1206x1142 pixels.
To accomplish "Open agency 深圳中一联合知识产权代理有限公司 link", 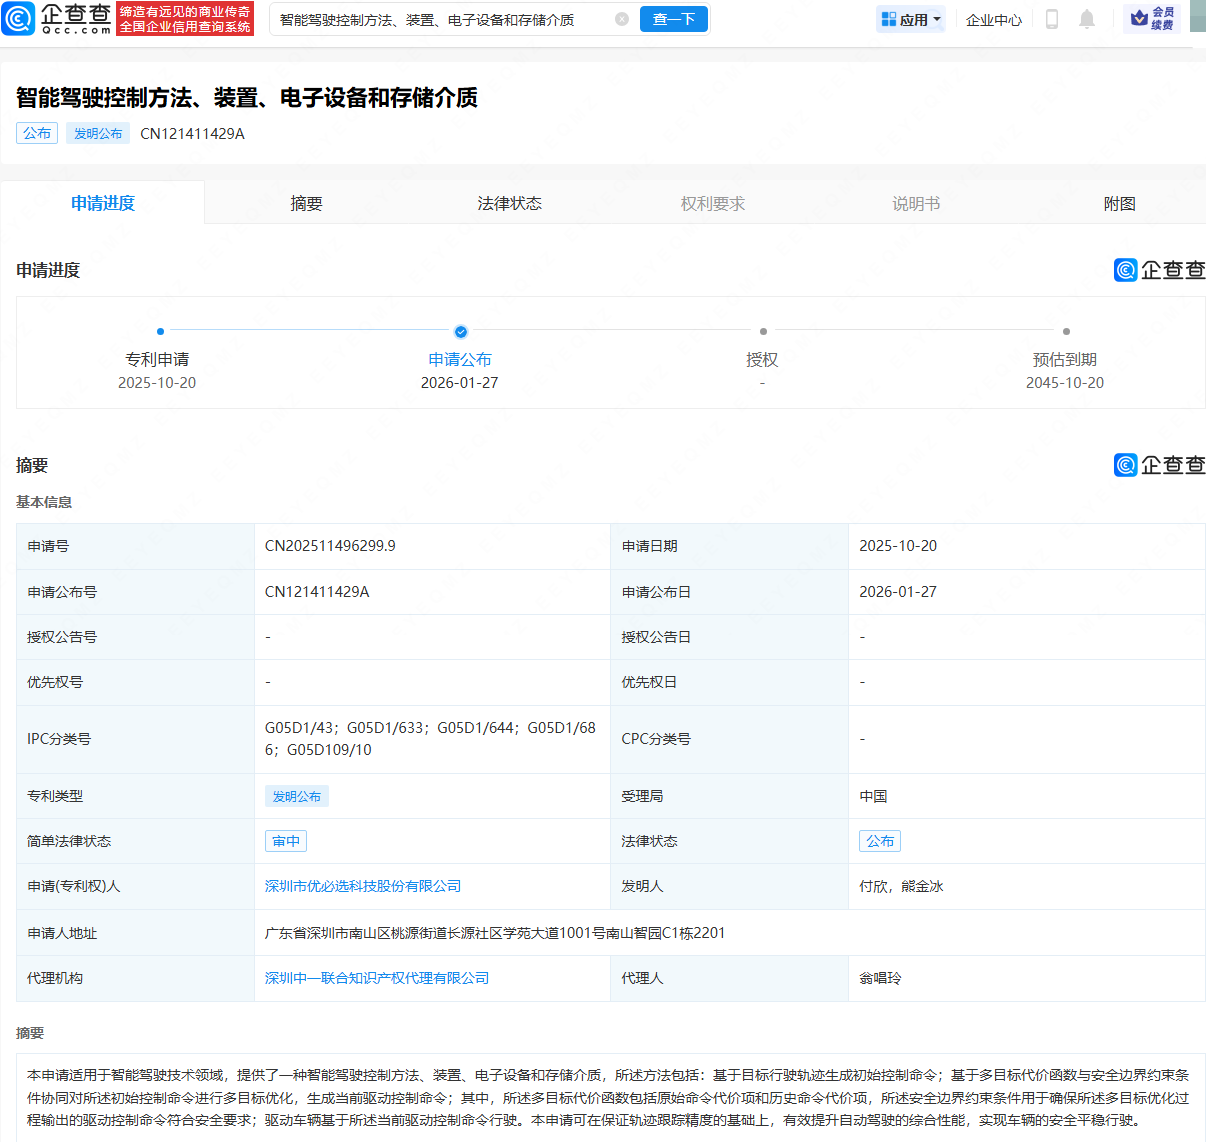I will [x=377, y=978].
